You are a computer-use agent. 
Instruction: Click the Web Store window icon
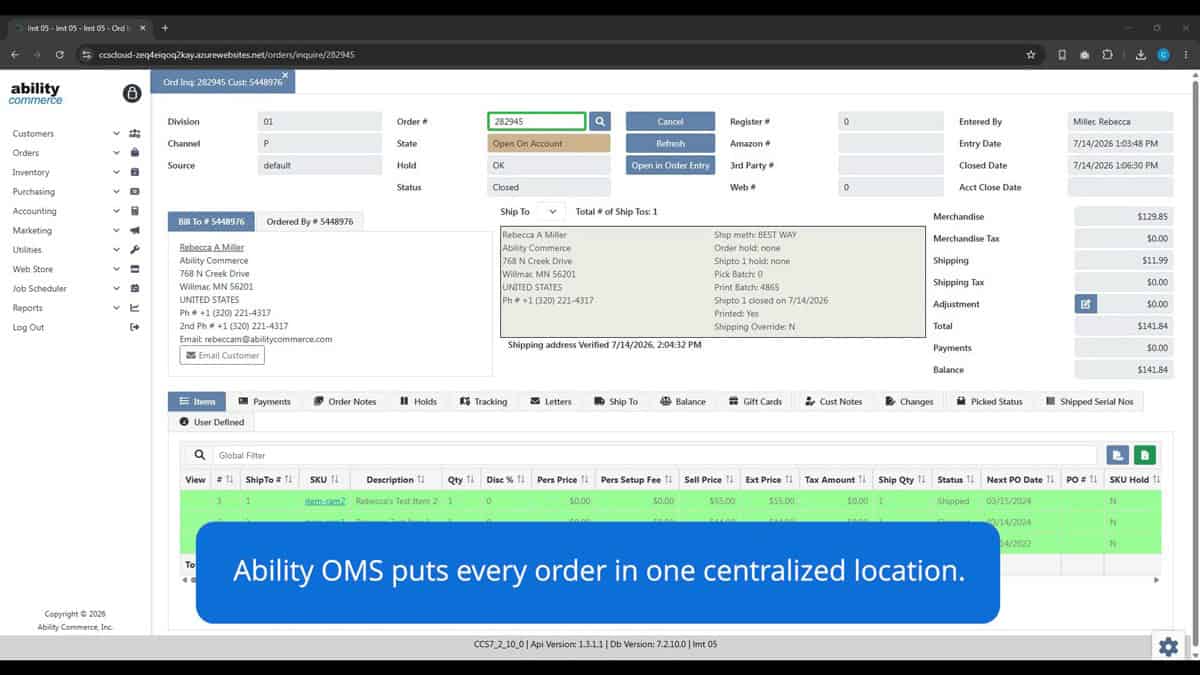pos(135,269)
